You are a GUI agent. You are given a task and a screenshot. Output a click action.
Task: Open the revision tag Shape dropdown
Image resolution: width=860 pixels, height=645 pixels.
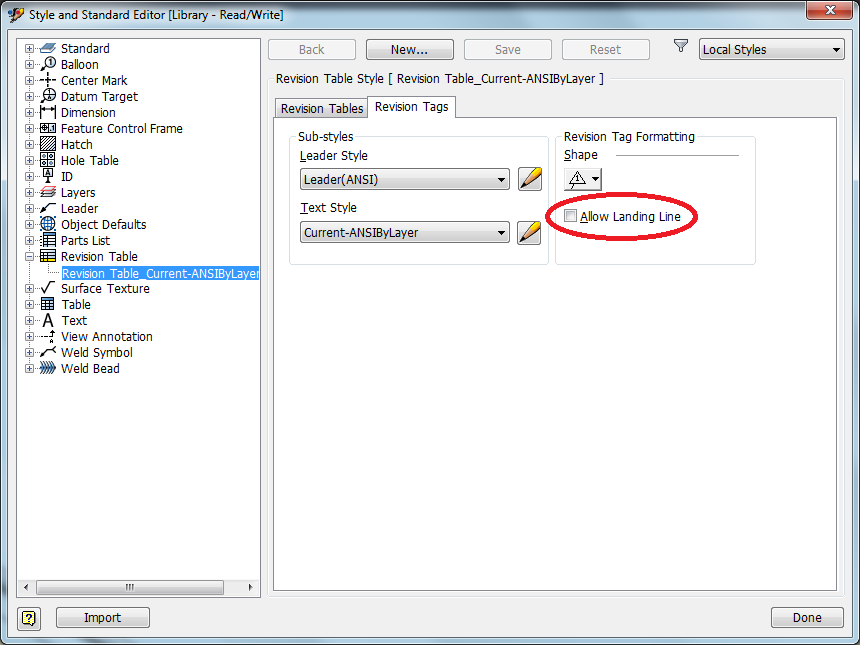(581, 178)
